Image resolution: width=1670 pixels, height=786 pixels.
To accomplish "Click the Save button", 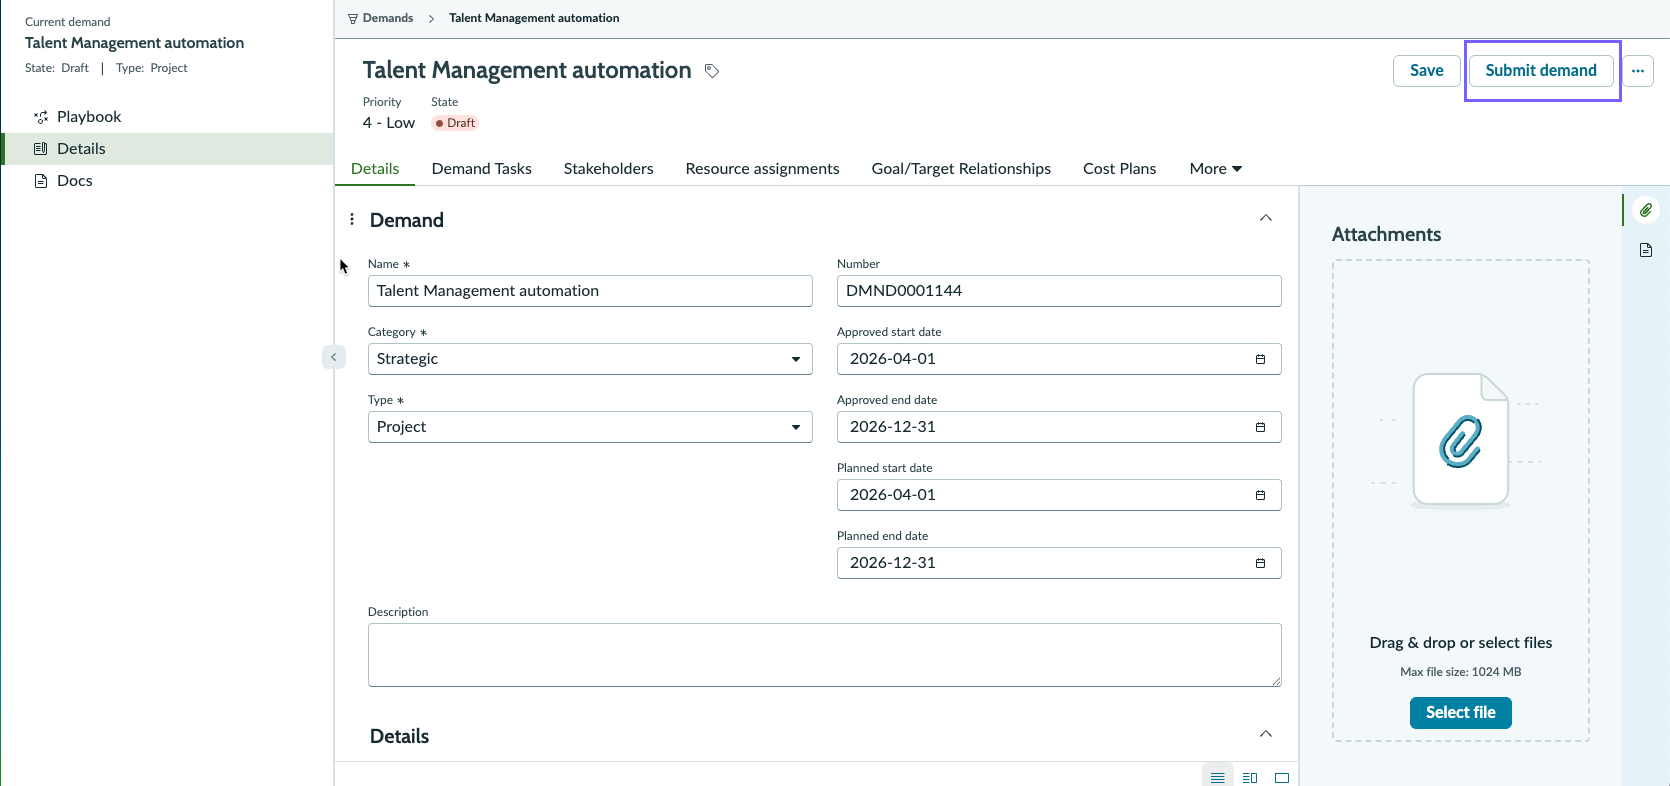I will tap(1426, 71).
